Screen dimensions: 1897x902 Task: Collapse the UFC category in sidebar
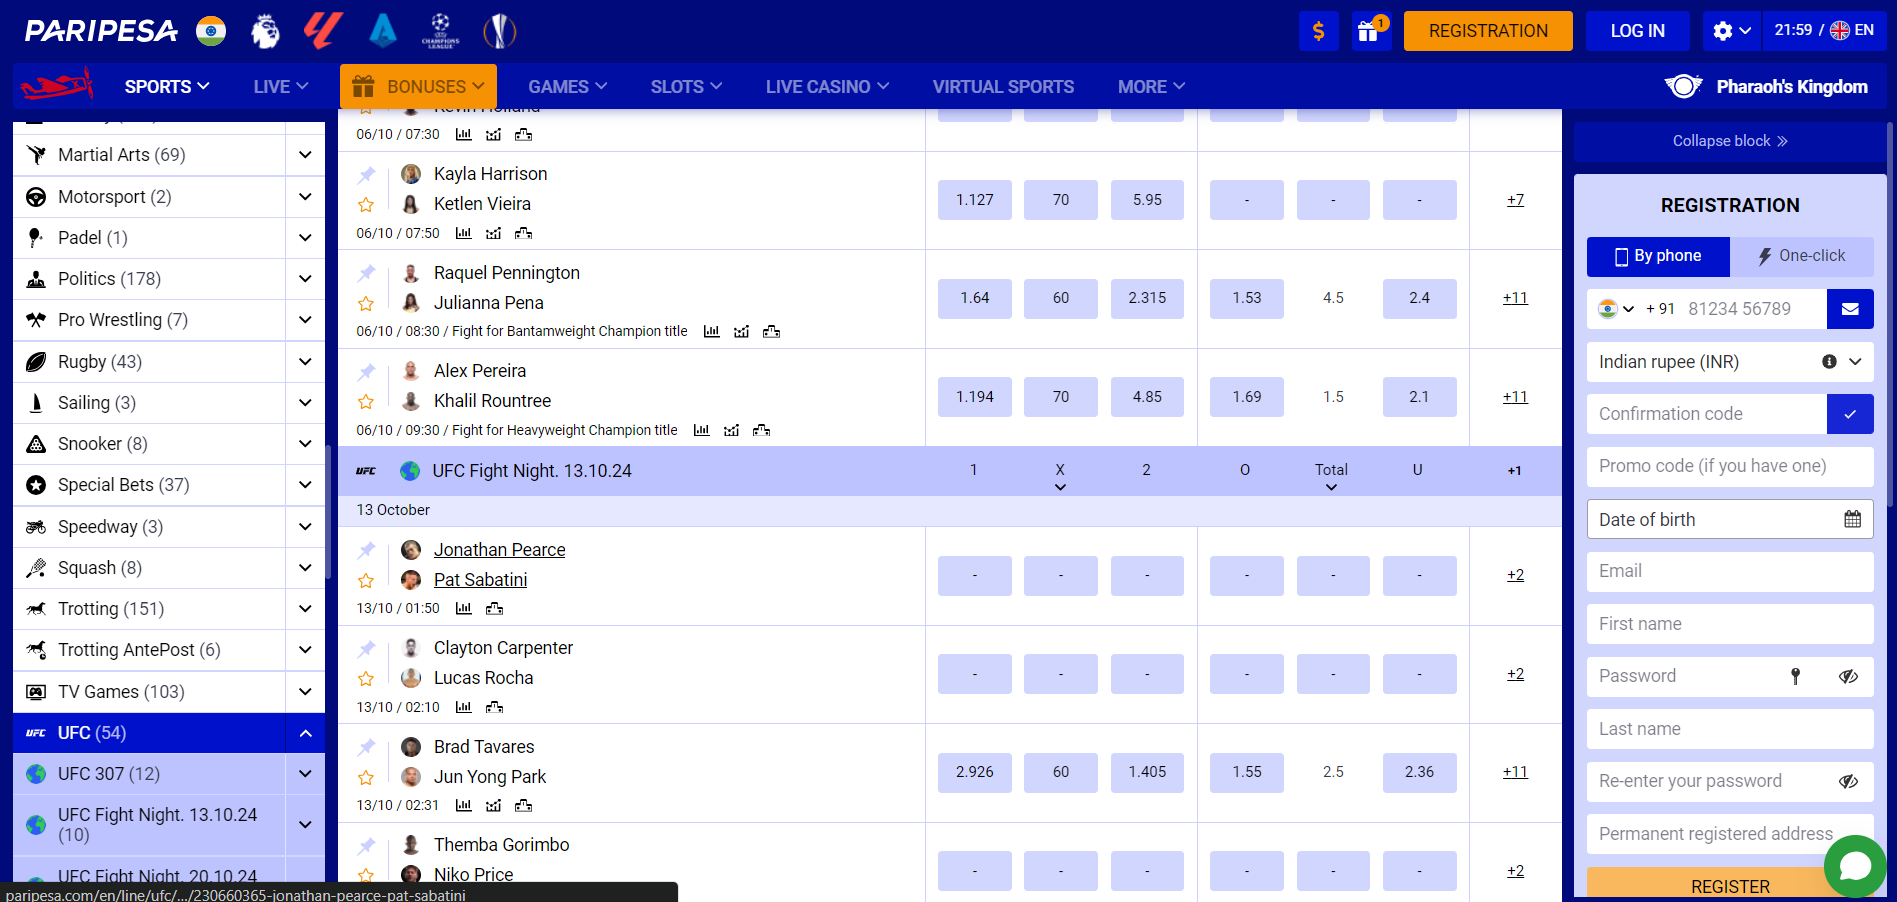click(305, 733)
